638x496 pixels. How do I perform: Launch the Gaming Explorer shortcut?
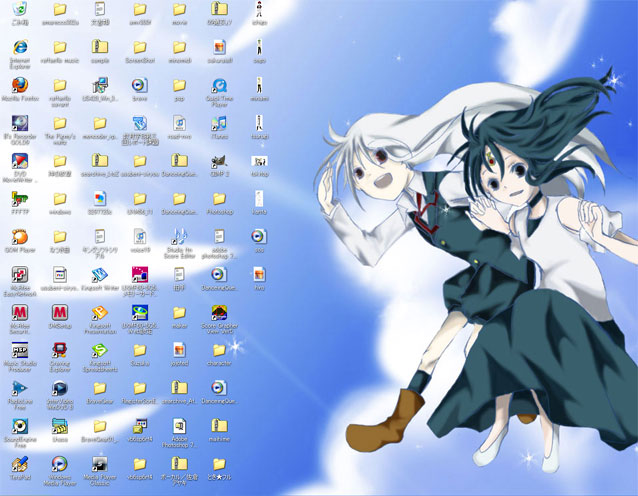tap(60, 350)
